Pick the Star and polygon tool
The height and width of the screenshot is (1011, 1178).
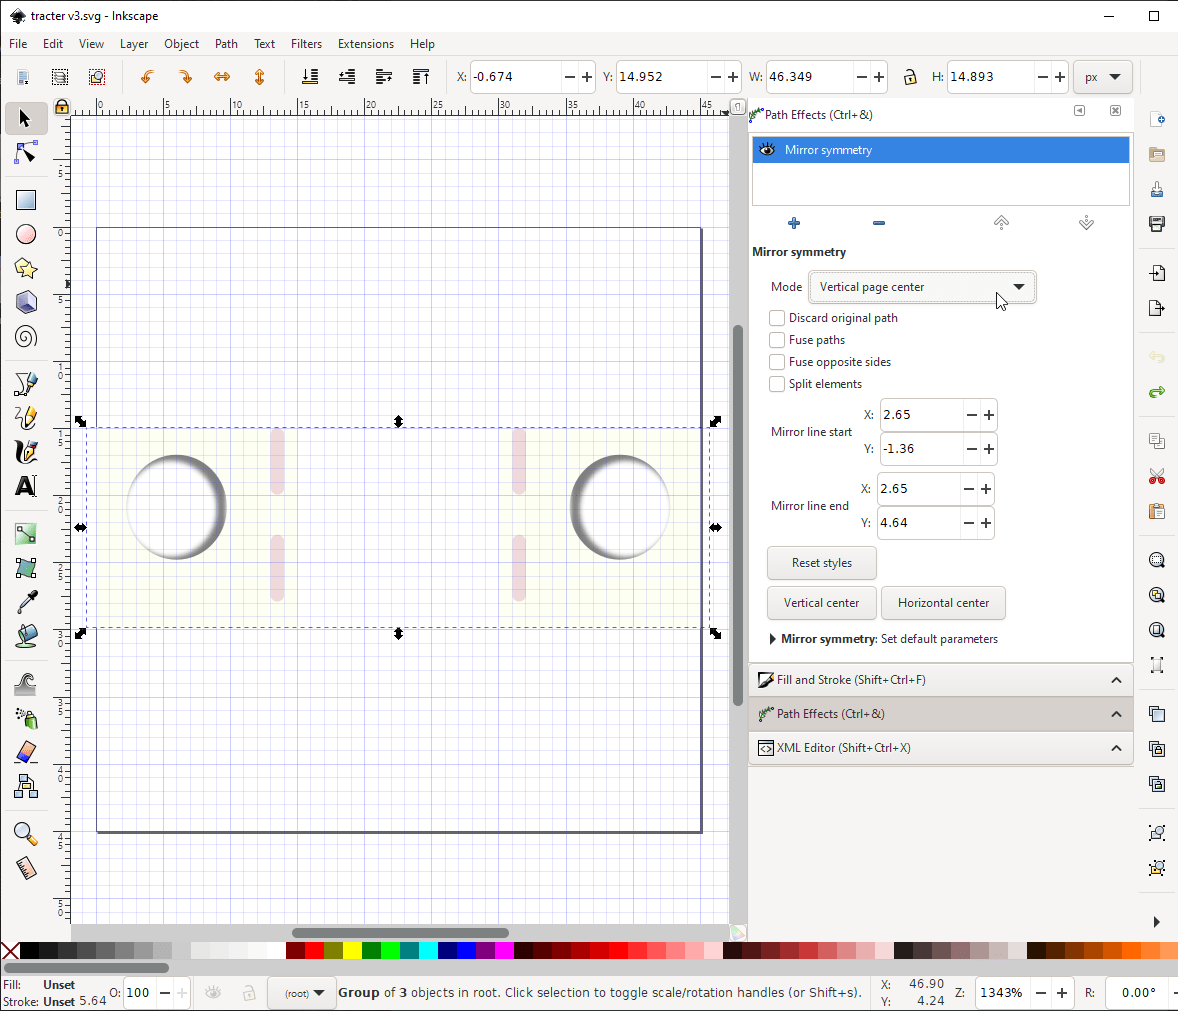pyautogui.click(x=26, y=268)
